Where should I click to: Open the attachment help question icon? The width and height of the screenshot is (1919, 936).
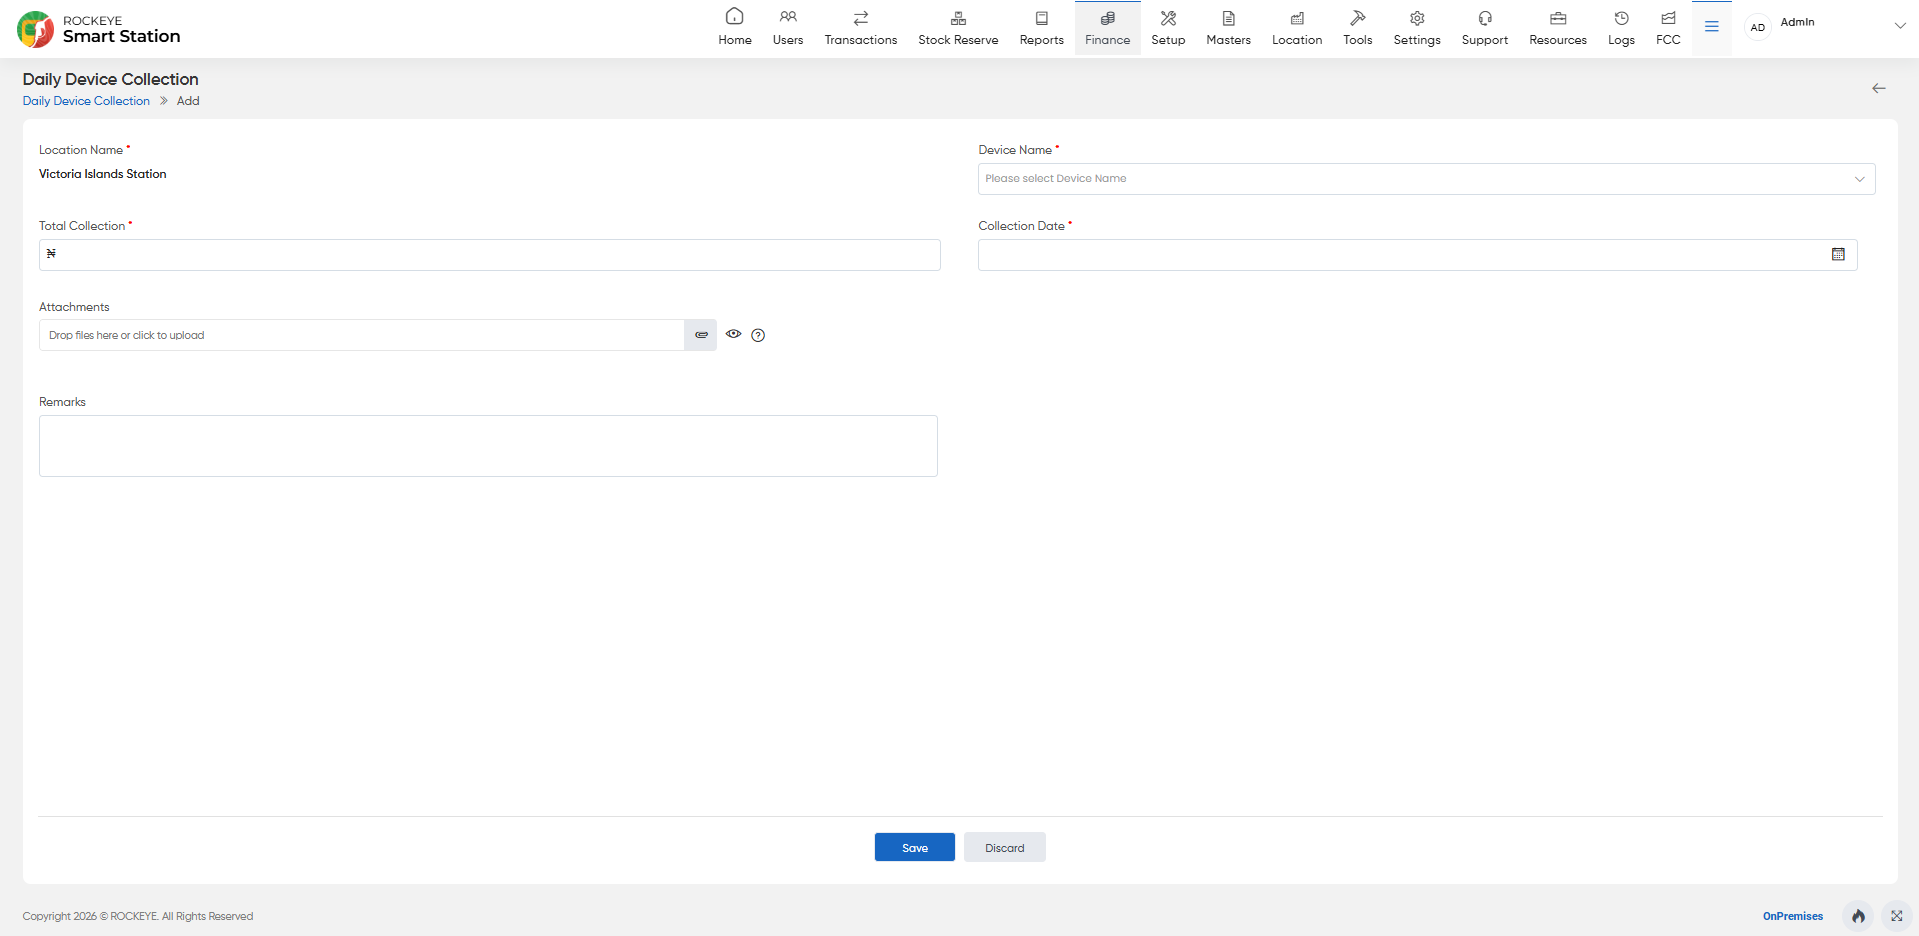(758, 335)
